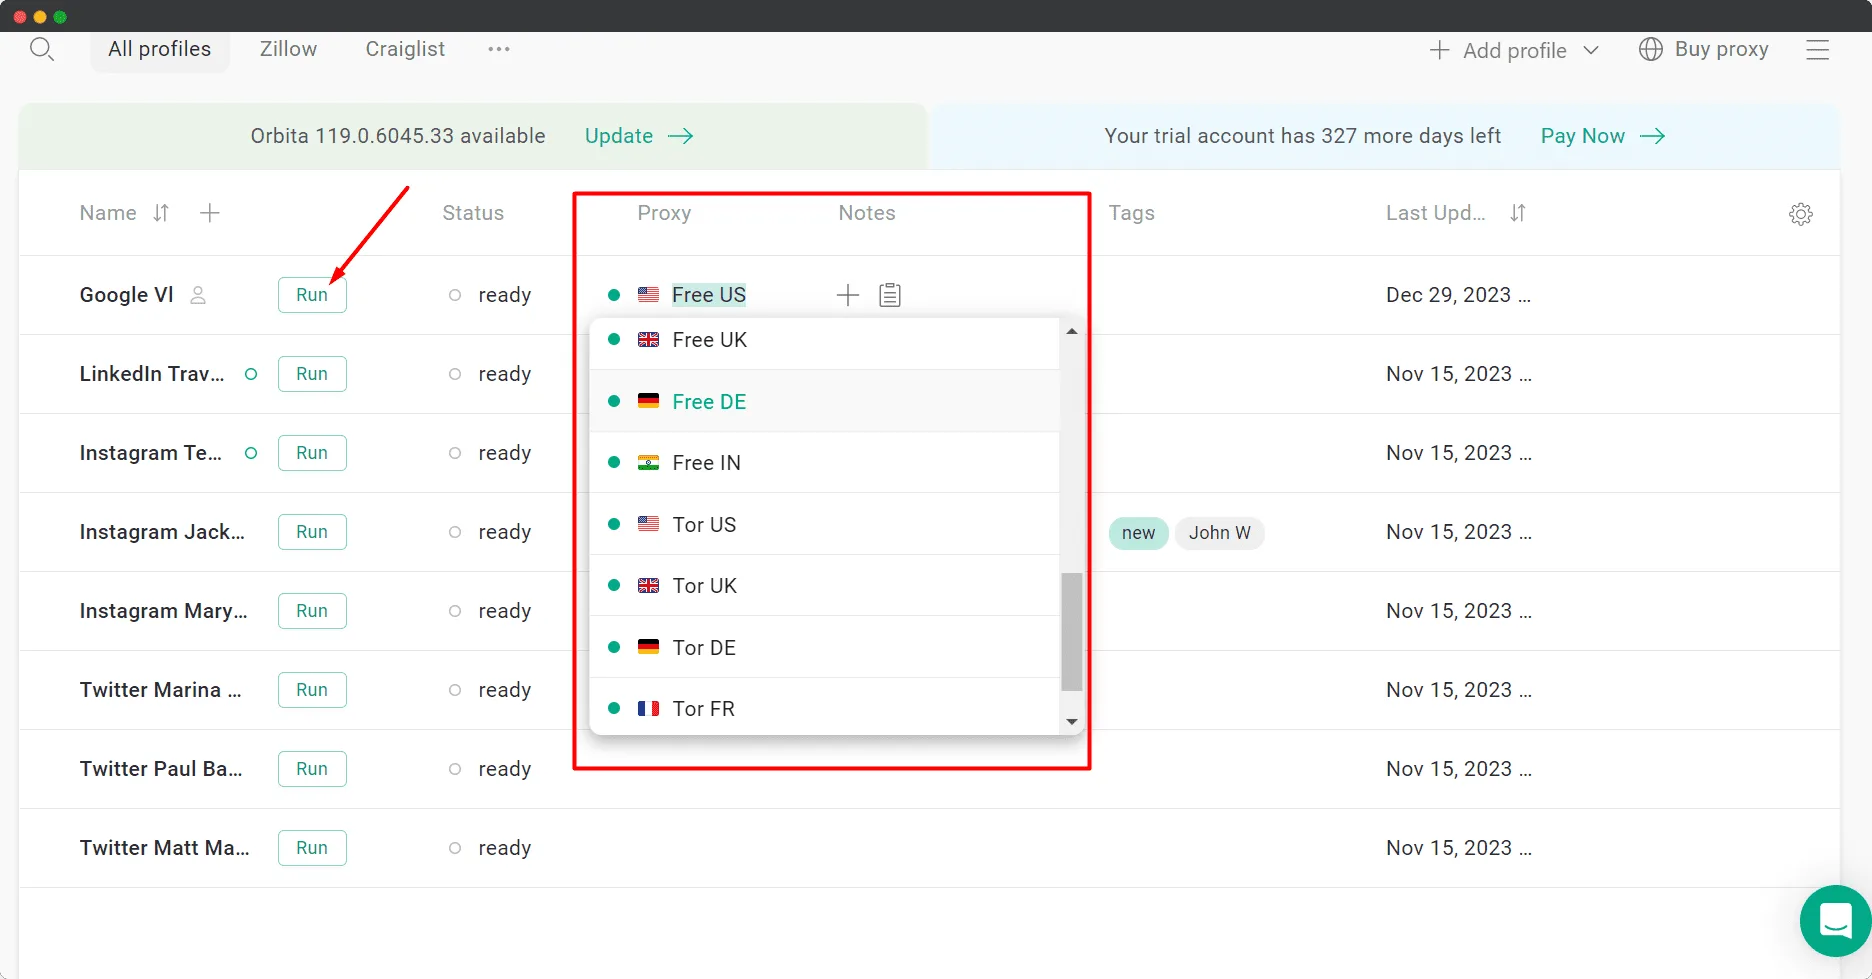The width and height of the screenshot is (1872, 979).
Task: Click the Add profile button
Action: [1514, 50]
